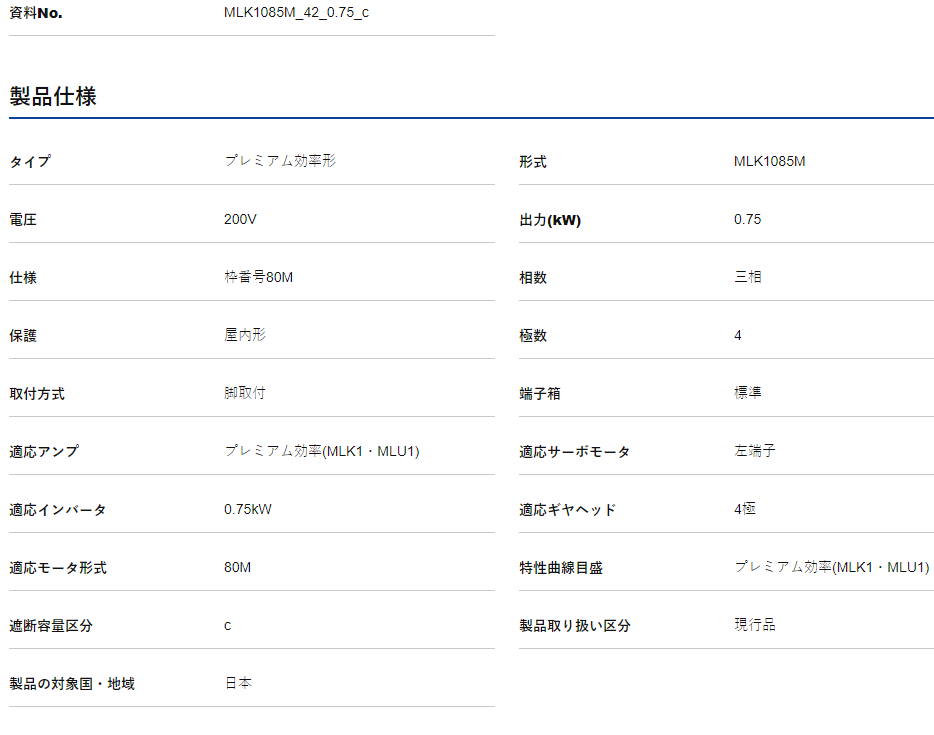This screenshot has width=934, height=735.
Task: Select the 屋内形 protection value
Action: (x=245, y=335)
